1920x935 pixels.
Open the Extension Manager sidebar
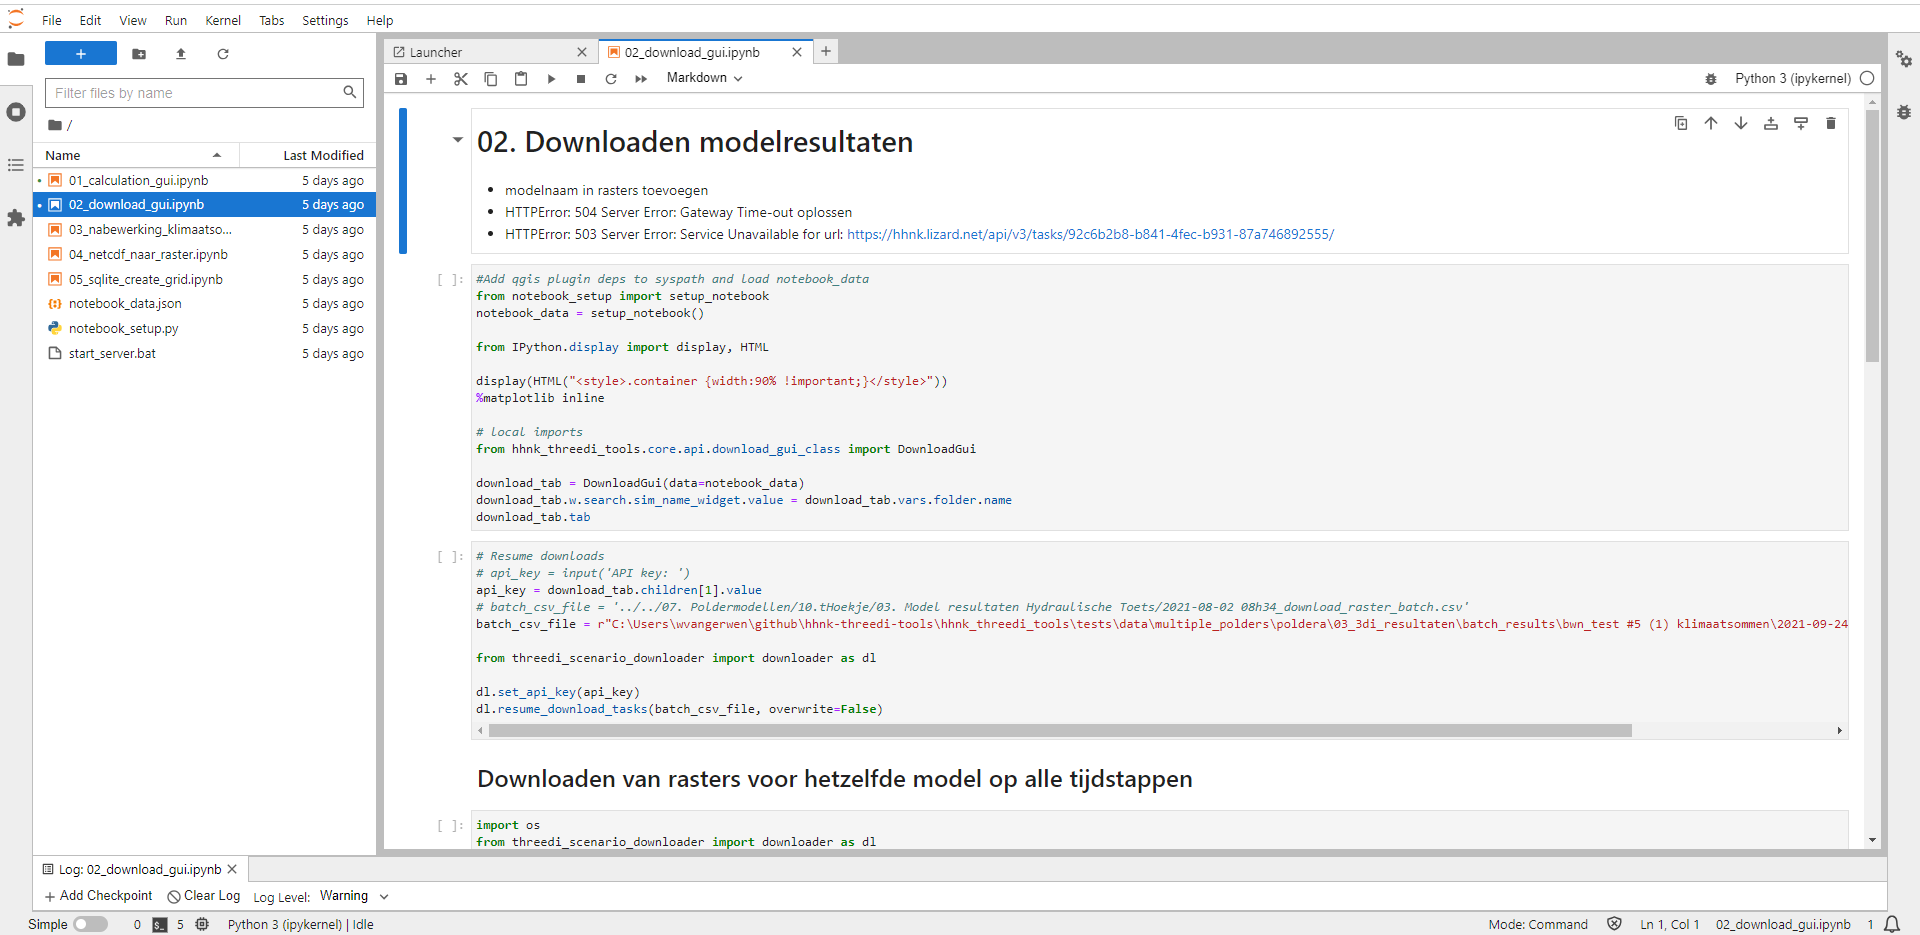[x=16, y=218]
